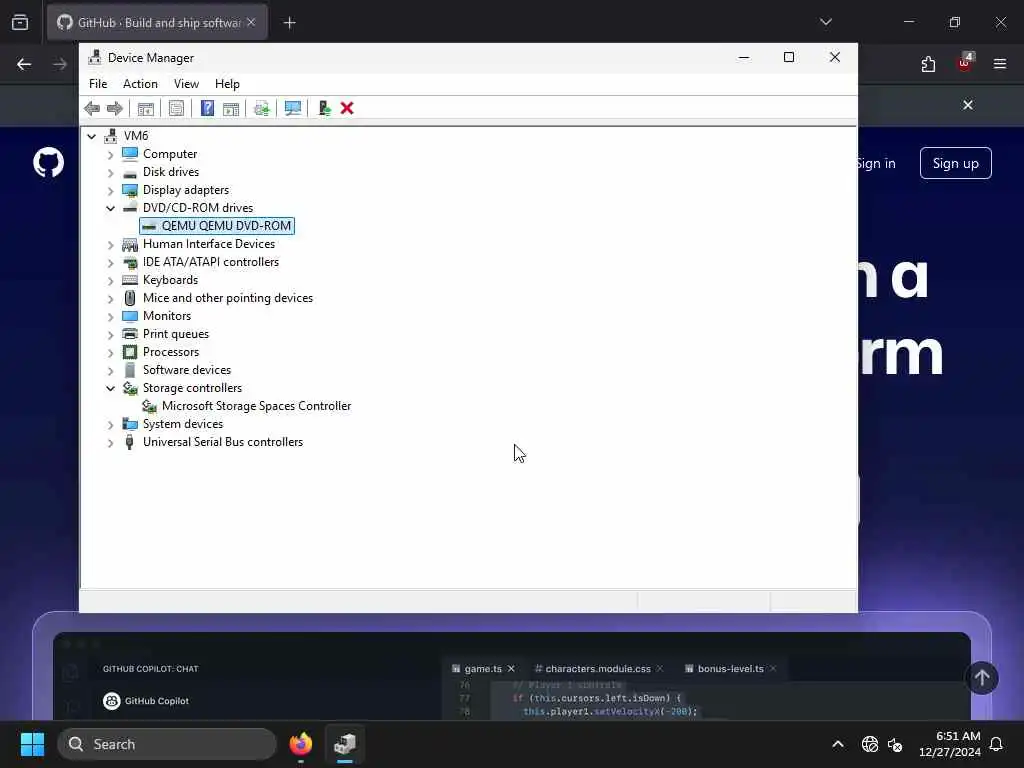The height and width of the screenshot is (768, 1024).
Task: Click Sign up button on GitHub page
Action: [x=955, y=163]
